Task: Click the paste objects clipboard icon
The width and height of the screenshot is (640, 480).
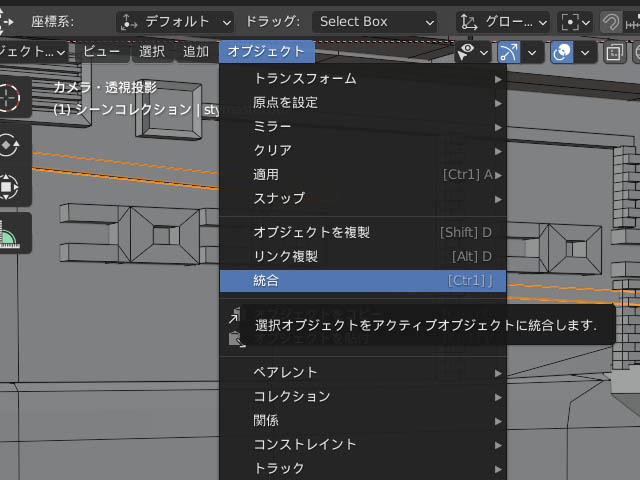Action: 234,339
